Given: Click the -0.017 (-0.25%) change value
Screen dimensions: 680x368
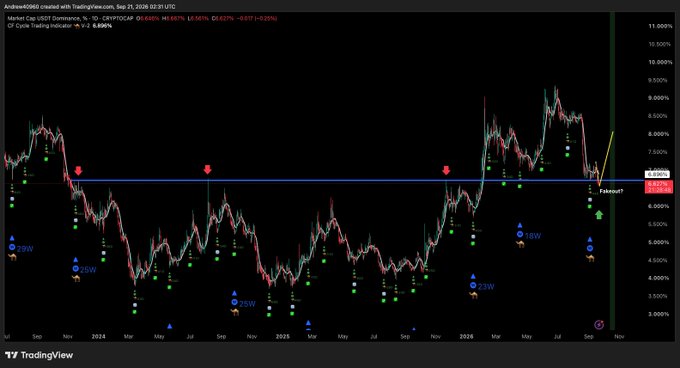Looking at the screenshot, I should 257,19.
